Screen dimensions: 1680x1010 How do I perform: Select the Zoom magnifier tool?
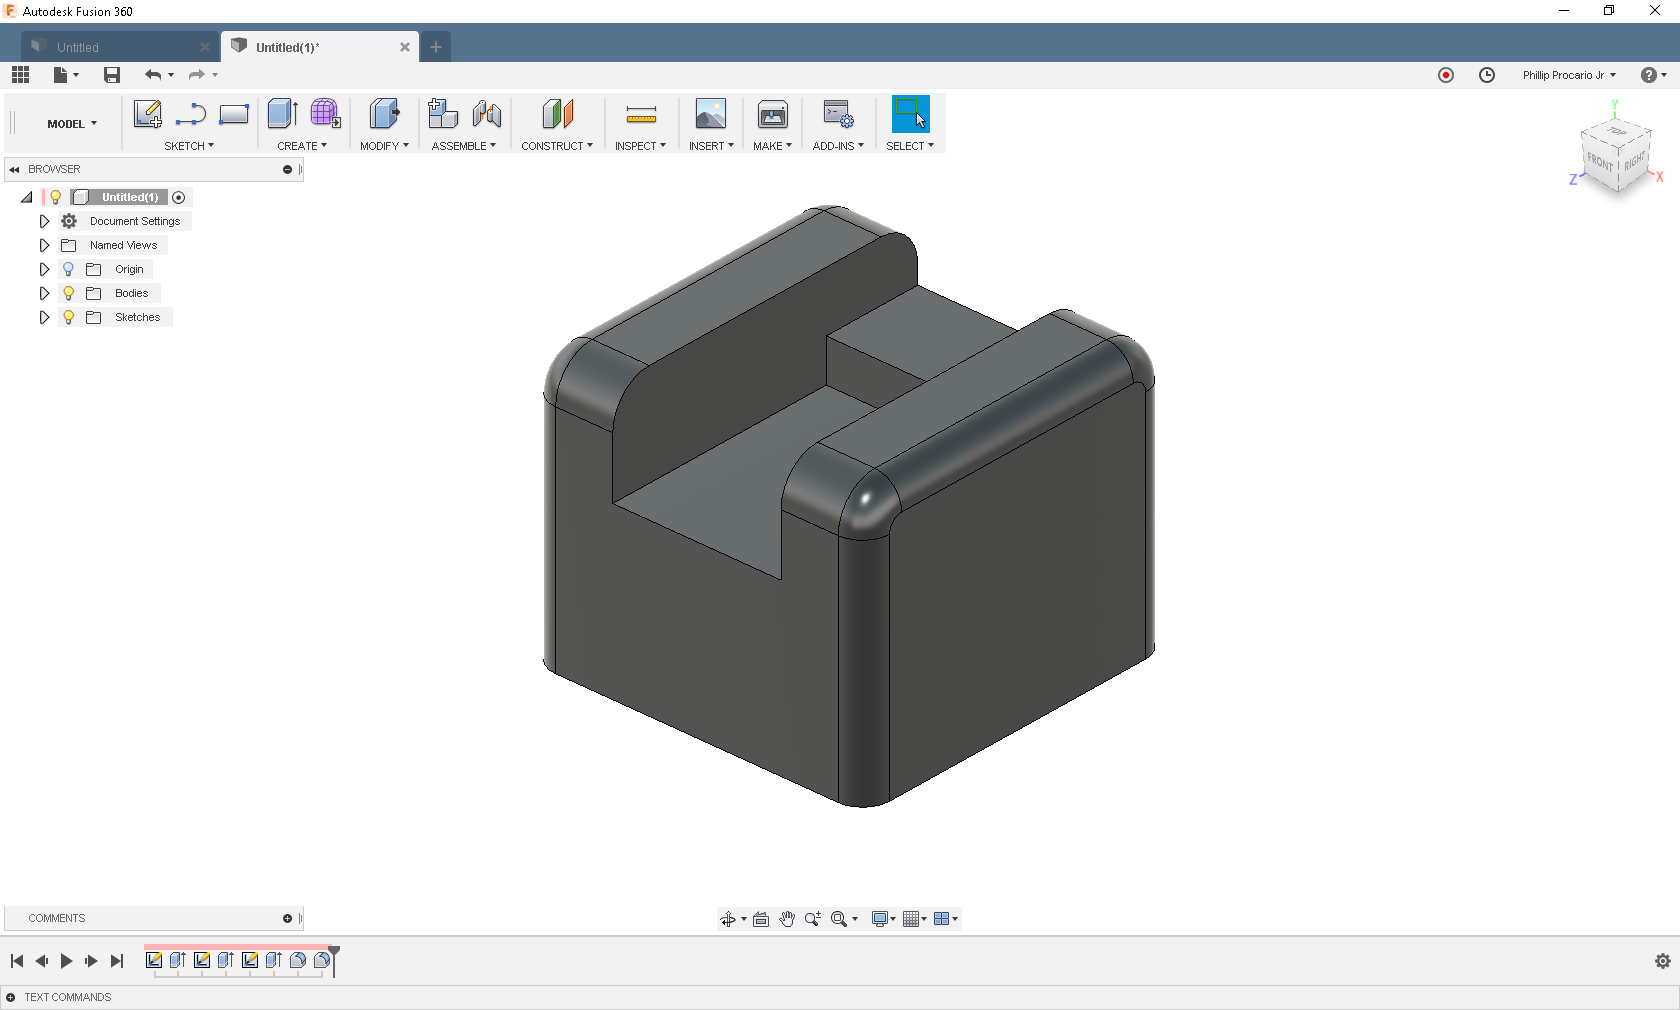tap(813, 919)
